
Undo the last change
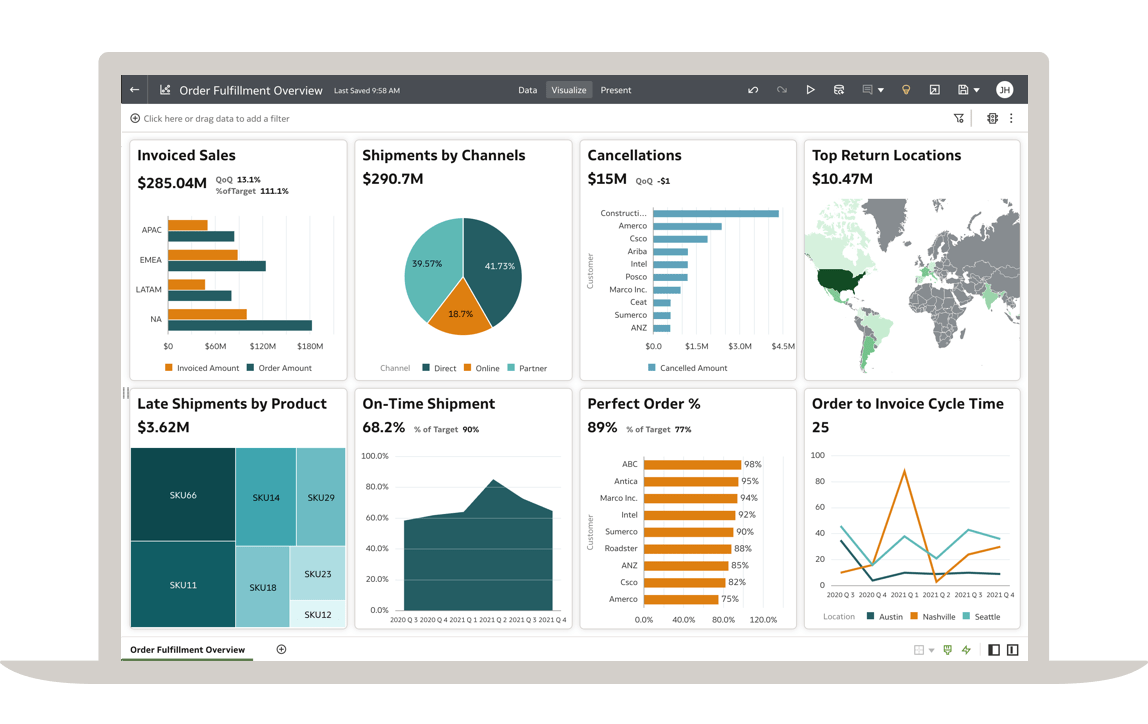(753, 90)
